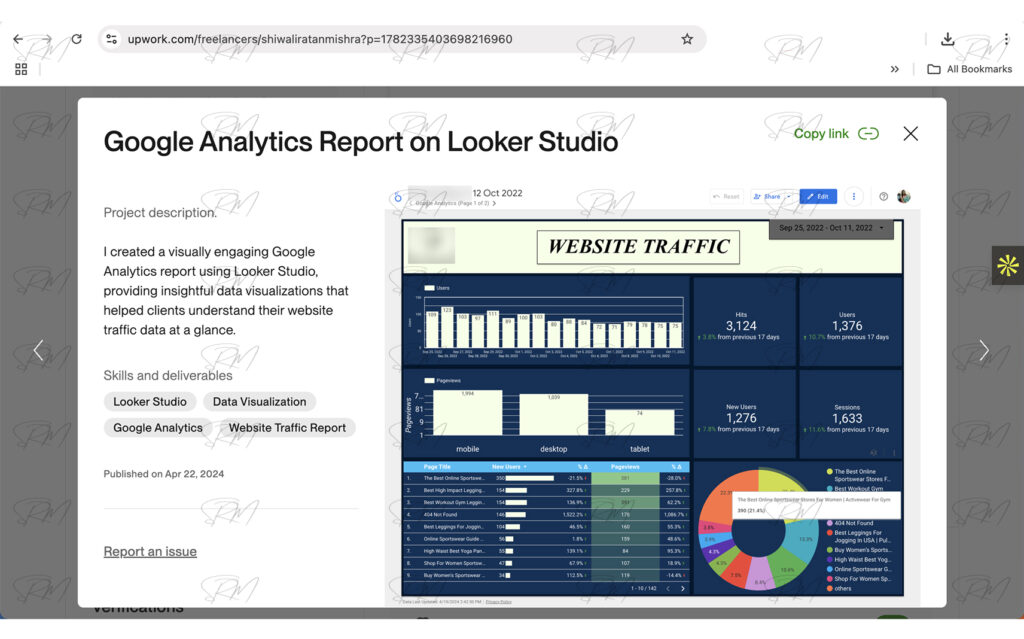Go back using the browser back arrow
The image size is (1024, 639).
click(18, 39)
